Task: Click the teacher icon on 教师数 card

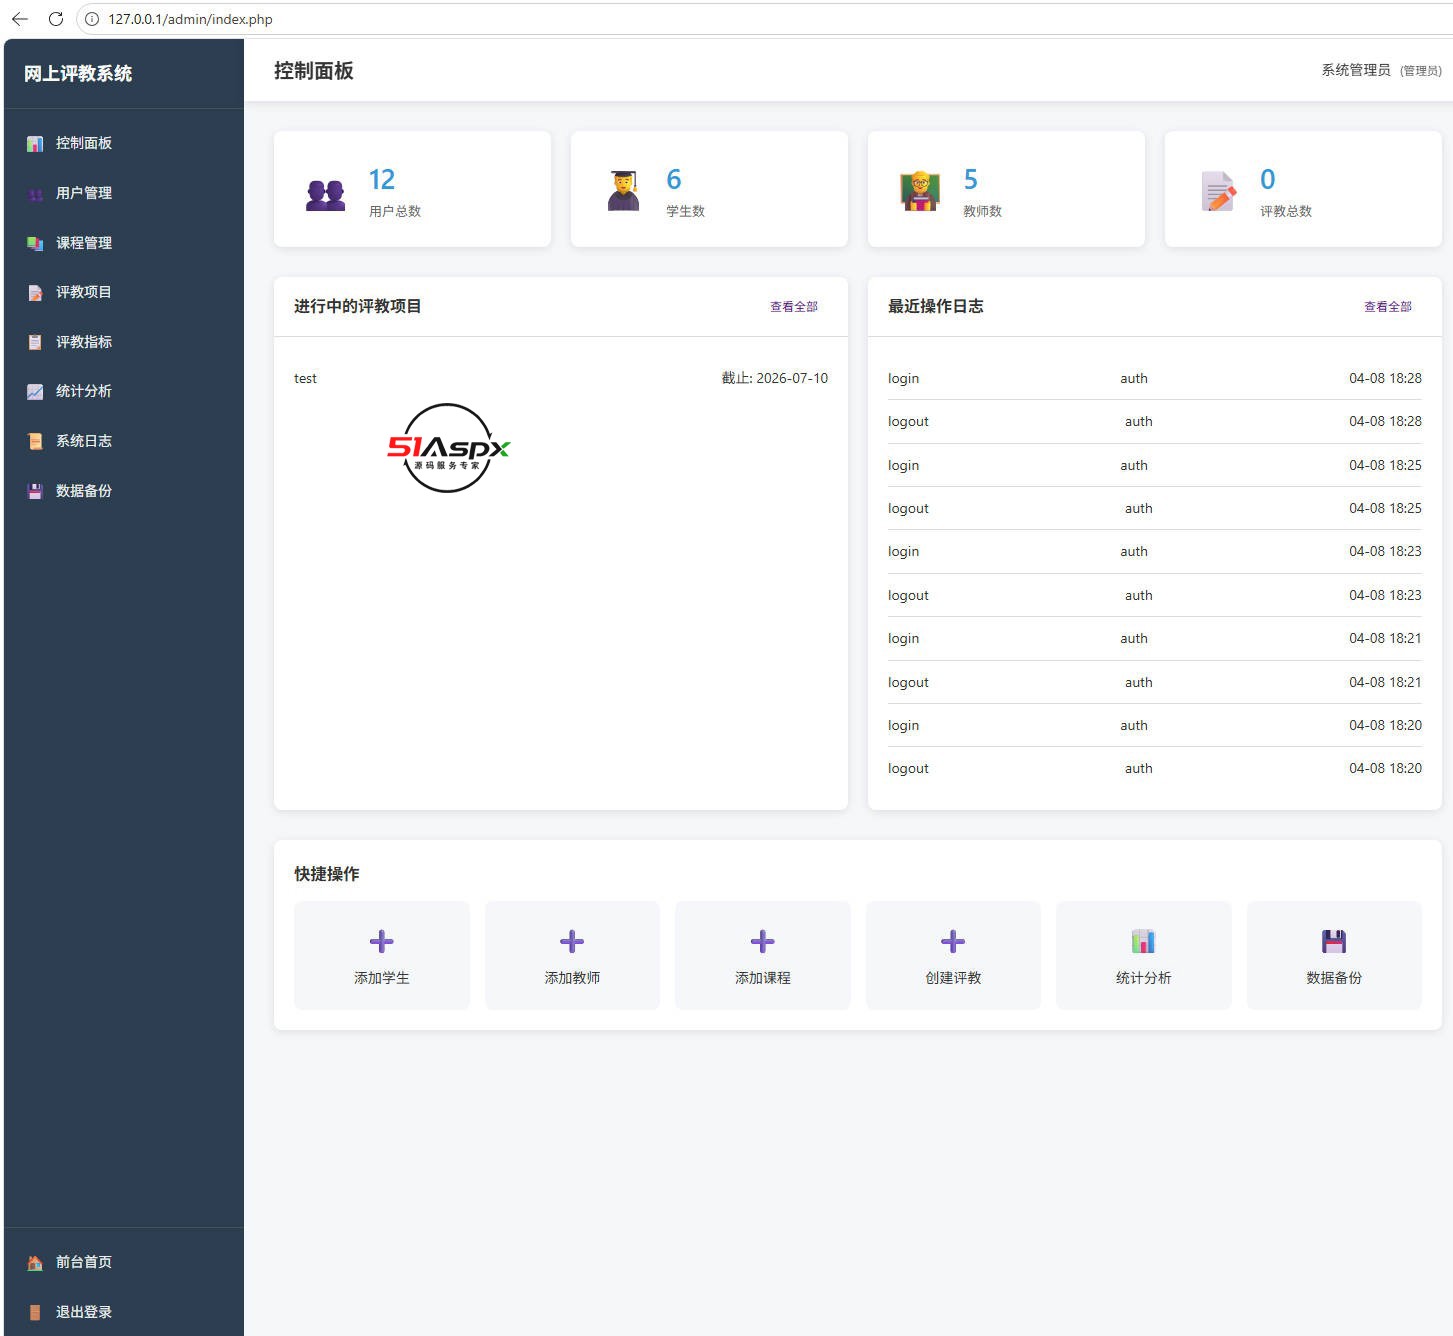Action: (920, 190)
